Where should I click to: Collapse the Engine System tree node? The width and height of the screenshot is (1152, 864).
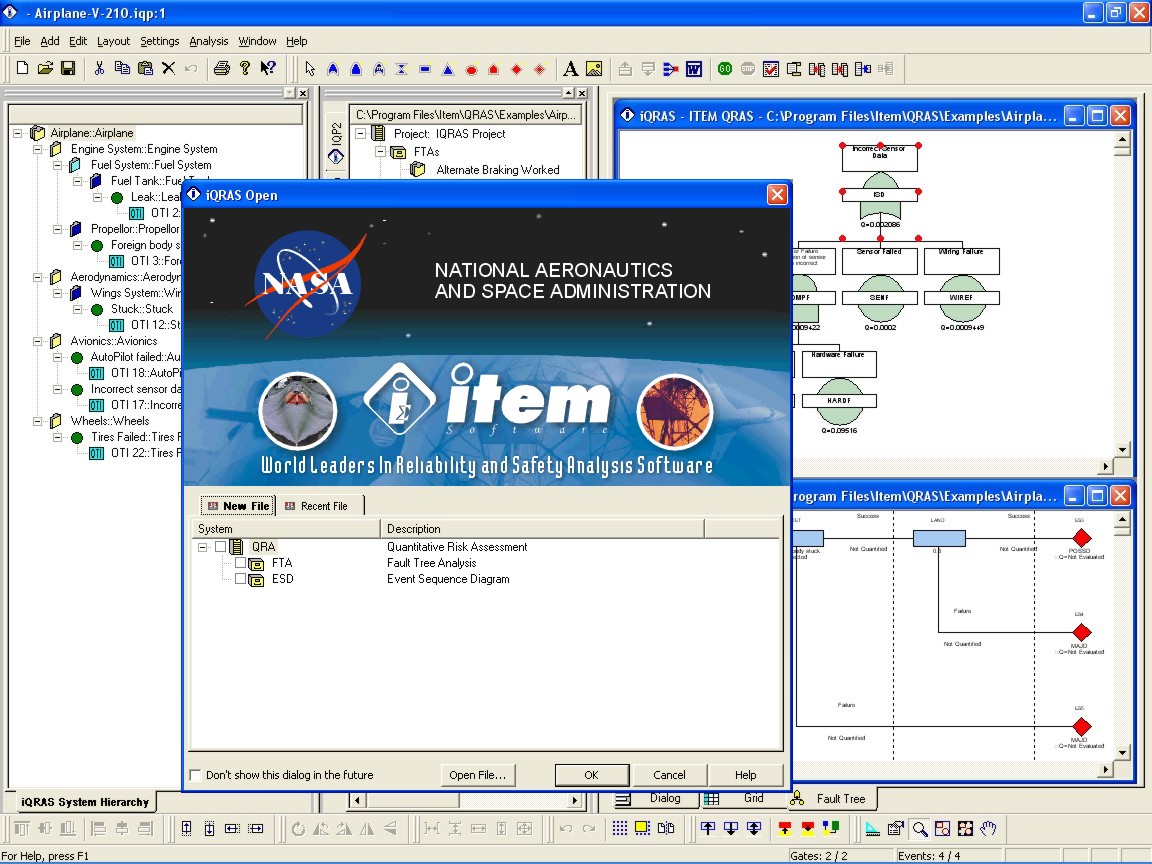click(37, 149)
